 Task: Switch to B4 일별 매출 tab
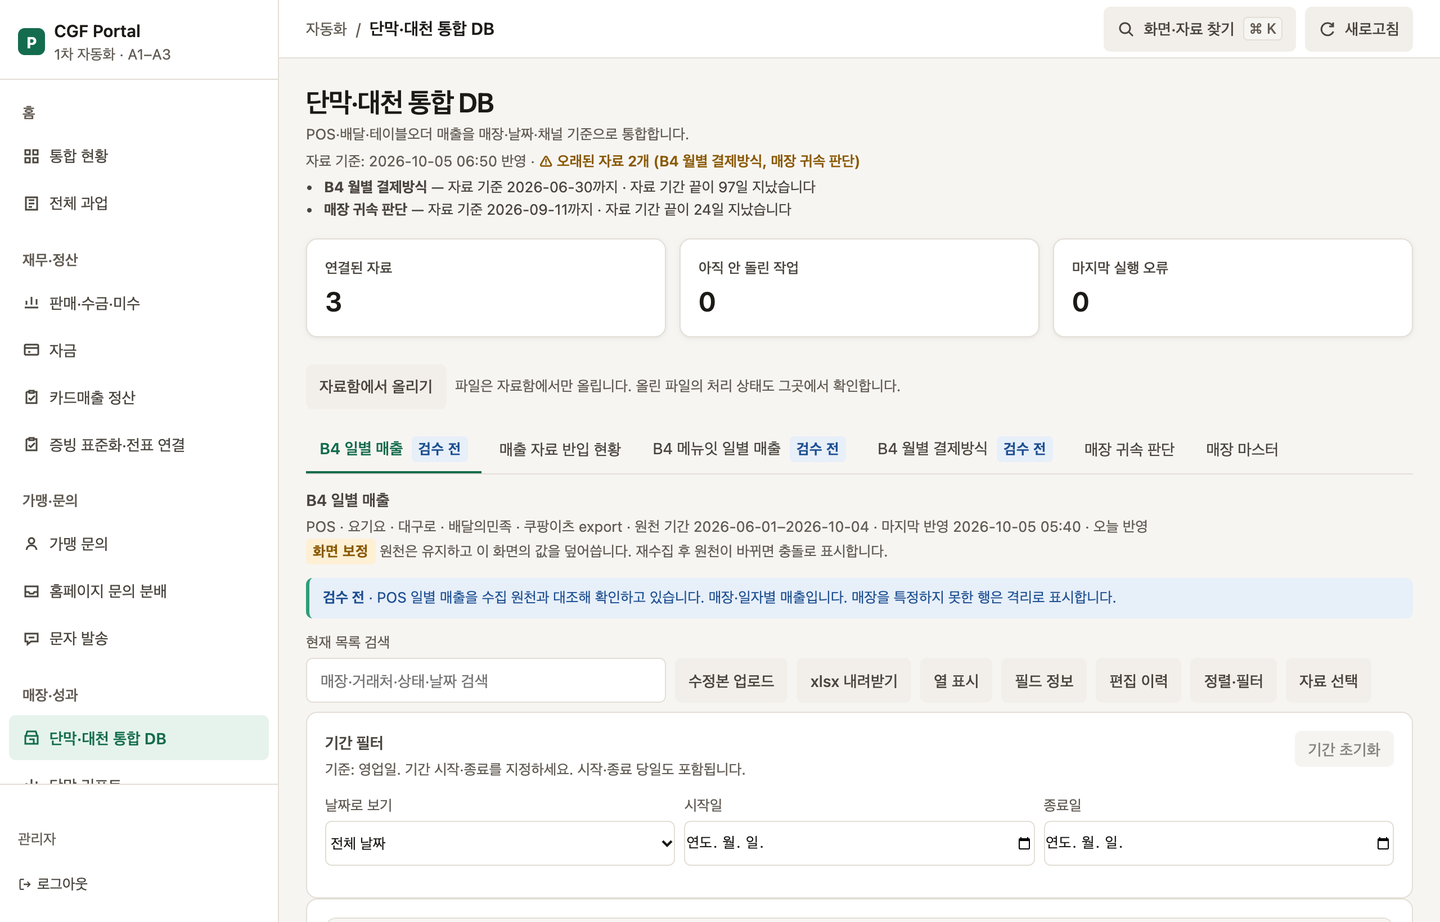(x=393, y=449)
